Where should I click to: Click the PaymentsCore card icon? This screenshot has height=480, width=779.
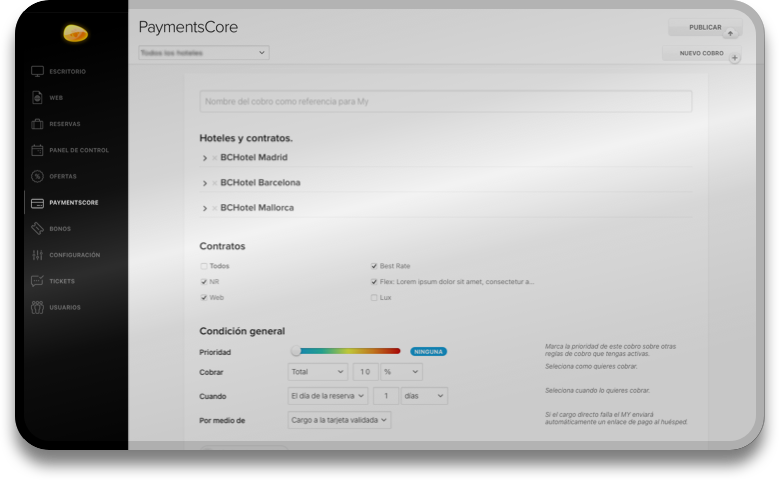pyautogui.click(x=37, y=203)
